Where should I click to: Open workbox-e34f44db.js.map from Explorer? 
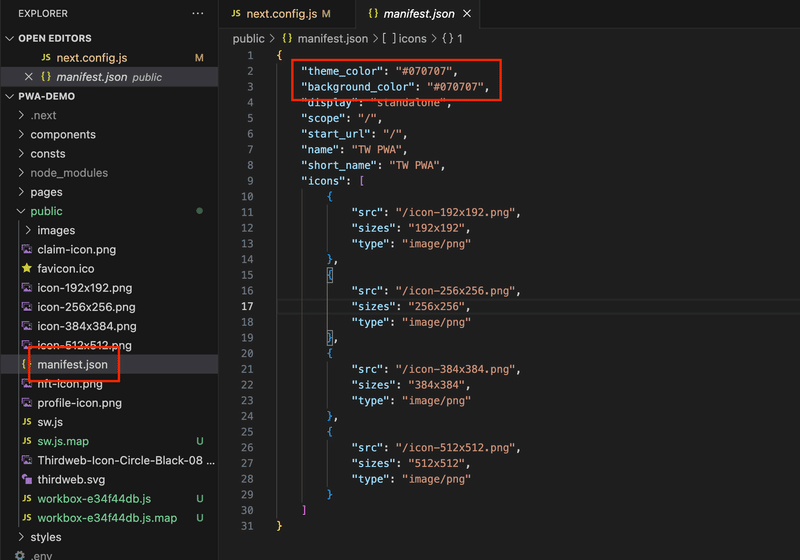tap(107, 518)
